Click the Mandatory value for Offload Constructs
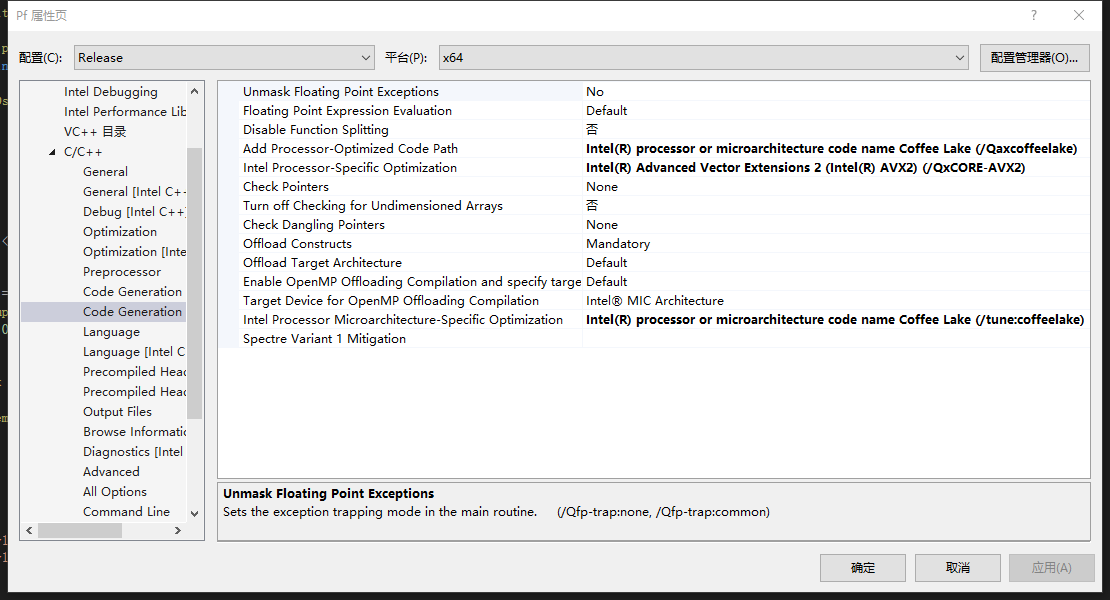This screenshot has height=600, width=1110. coord(618,243)
